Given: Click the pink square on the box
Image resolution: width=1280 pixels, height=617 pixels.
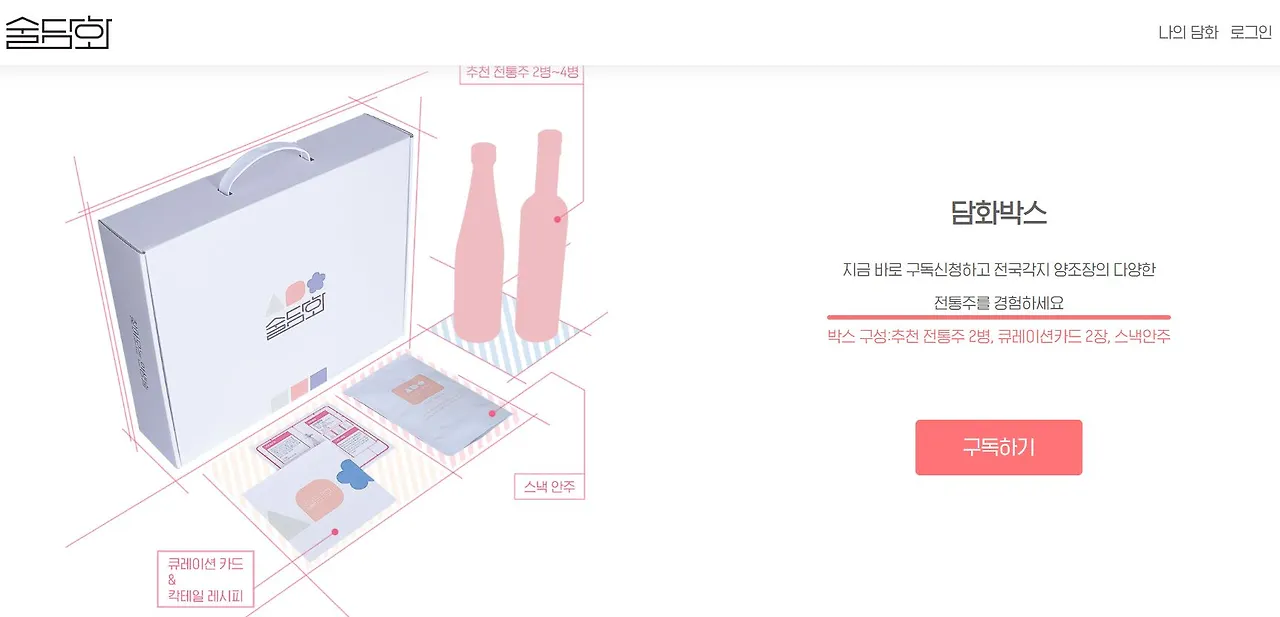Looking at the screenshot, I should click(300, 389).
